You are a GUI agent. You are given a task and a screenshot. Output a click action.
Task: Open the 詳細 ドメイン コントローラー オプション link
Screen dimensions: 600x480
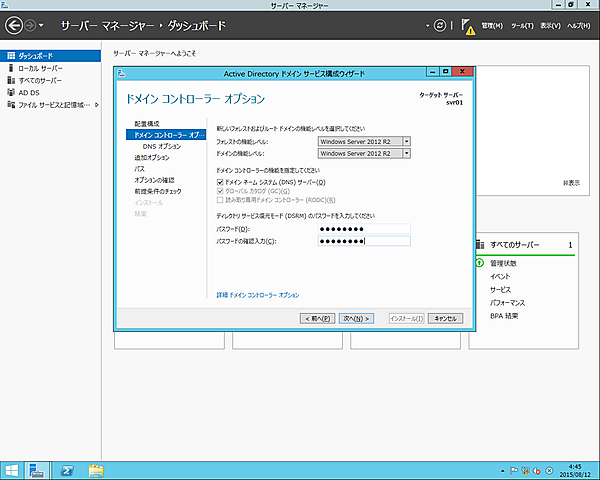click(257, 295)
